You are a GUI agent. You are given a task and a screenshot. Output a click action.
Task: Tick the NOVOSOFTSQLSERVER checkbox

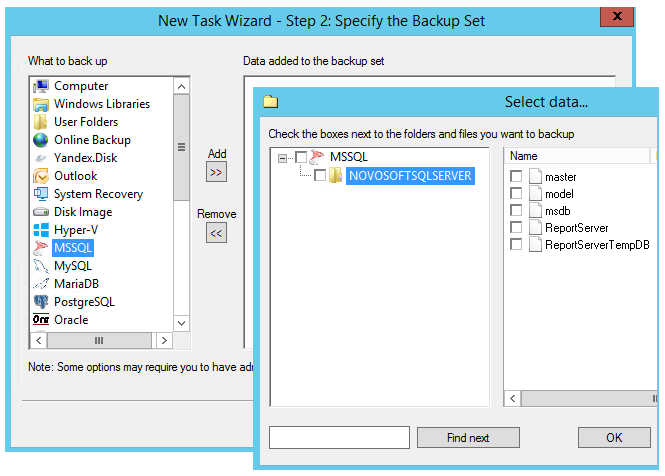click(320, 176)
